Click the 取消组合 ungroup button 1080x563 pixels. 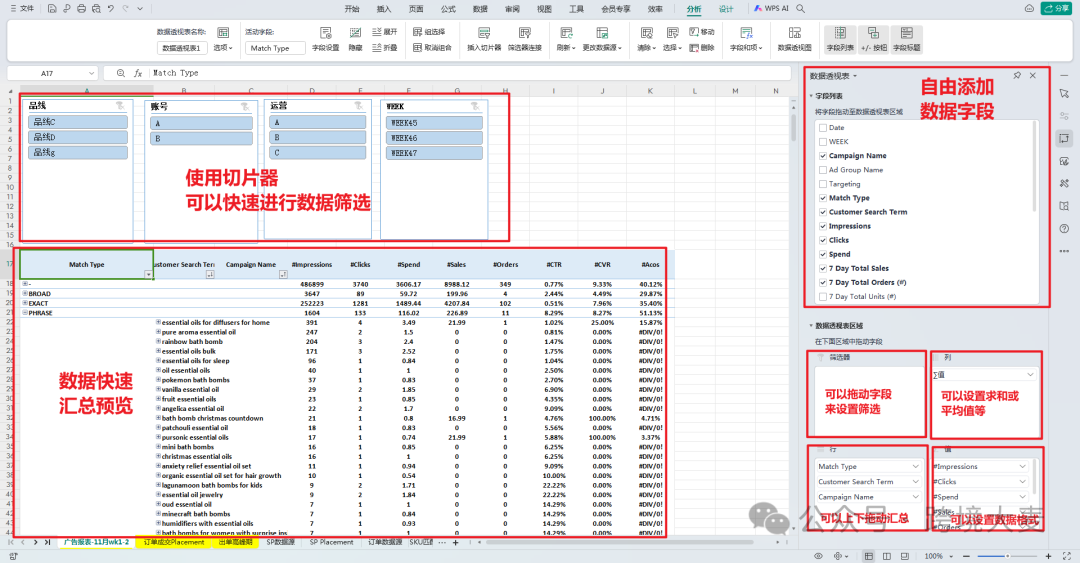[x=433, y=48]
